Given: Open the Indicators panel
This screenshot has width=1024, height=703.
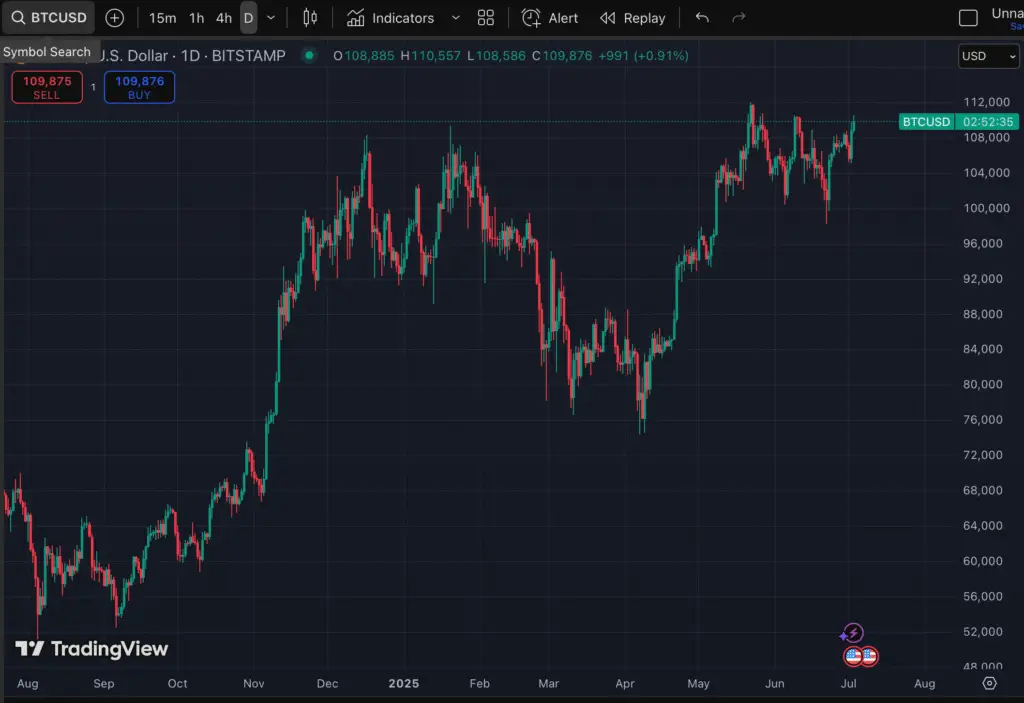Looking at the screenshot, I should [x=390, y=18].
